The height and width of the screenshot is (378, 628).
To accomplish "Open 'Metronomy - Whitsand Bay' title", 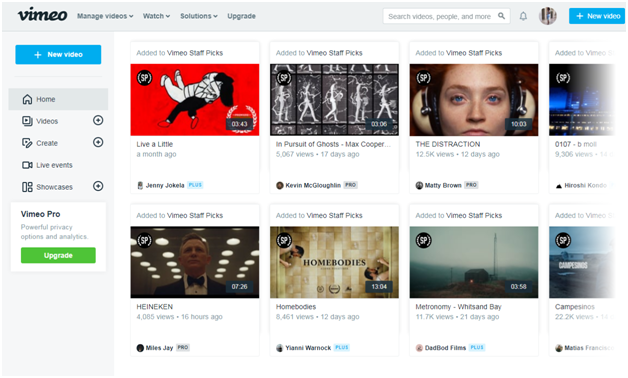I will 458,307.
